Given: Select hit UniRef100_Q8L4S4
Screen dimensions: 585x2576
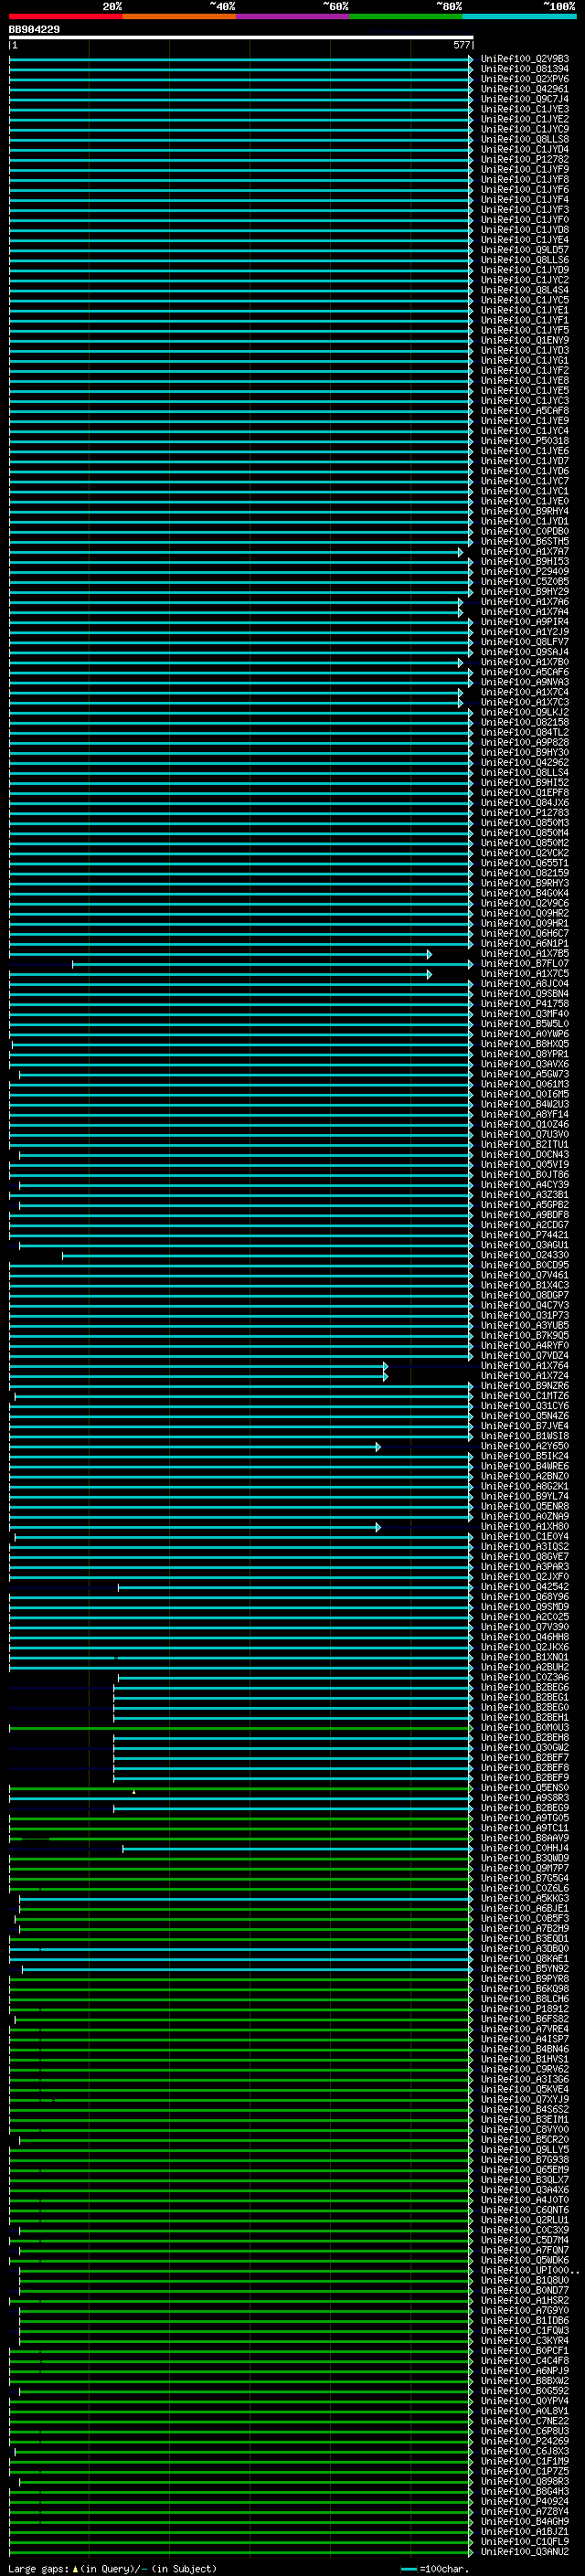Looking at the screenshot, I should (525, 290).
